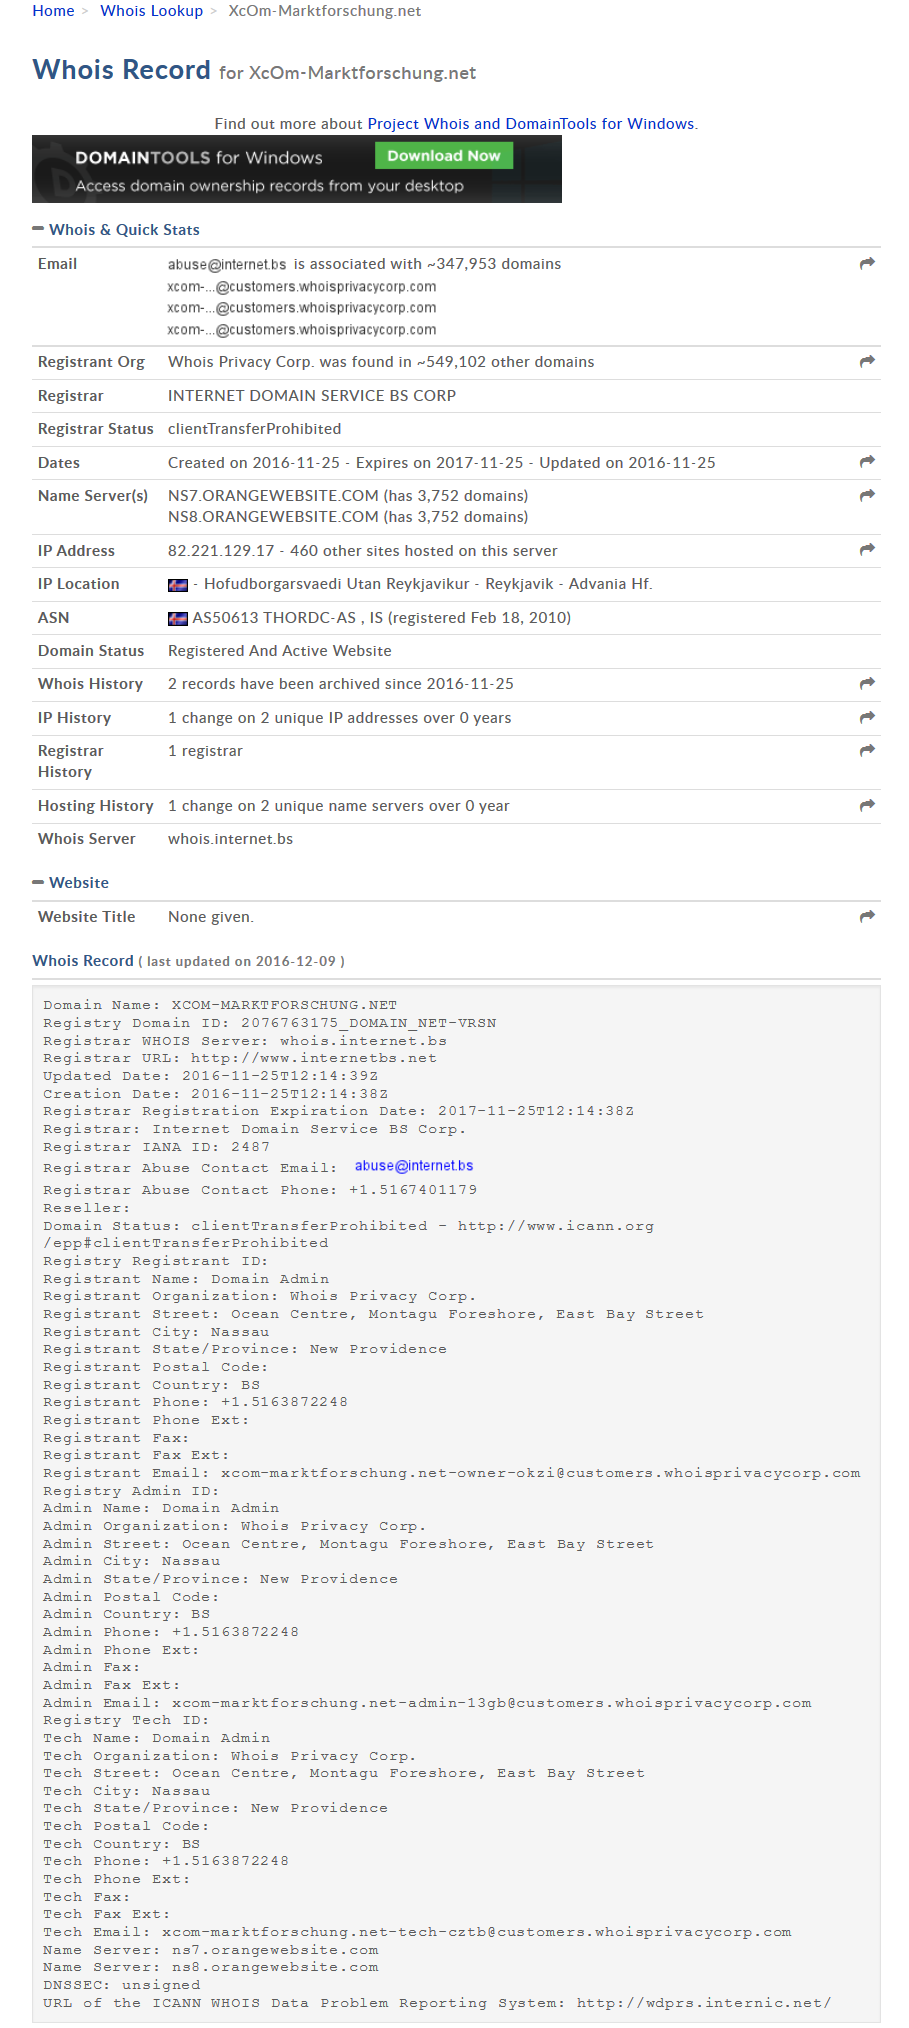The width and height of the screenshot is (909, 2028).
Task: Click 2 records have been archived text
Action: pos(341,684)
